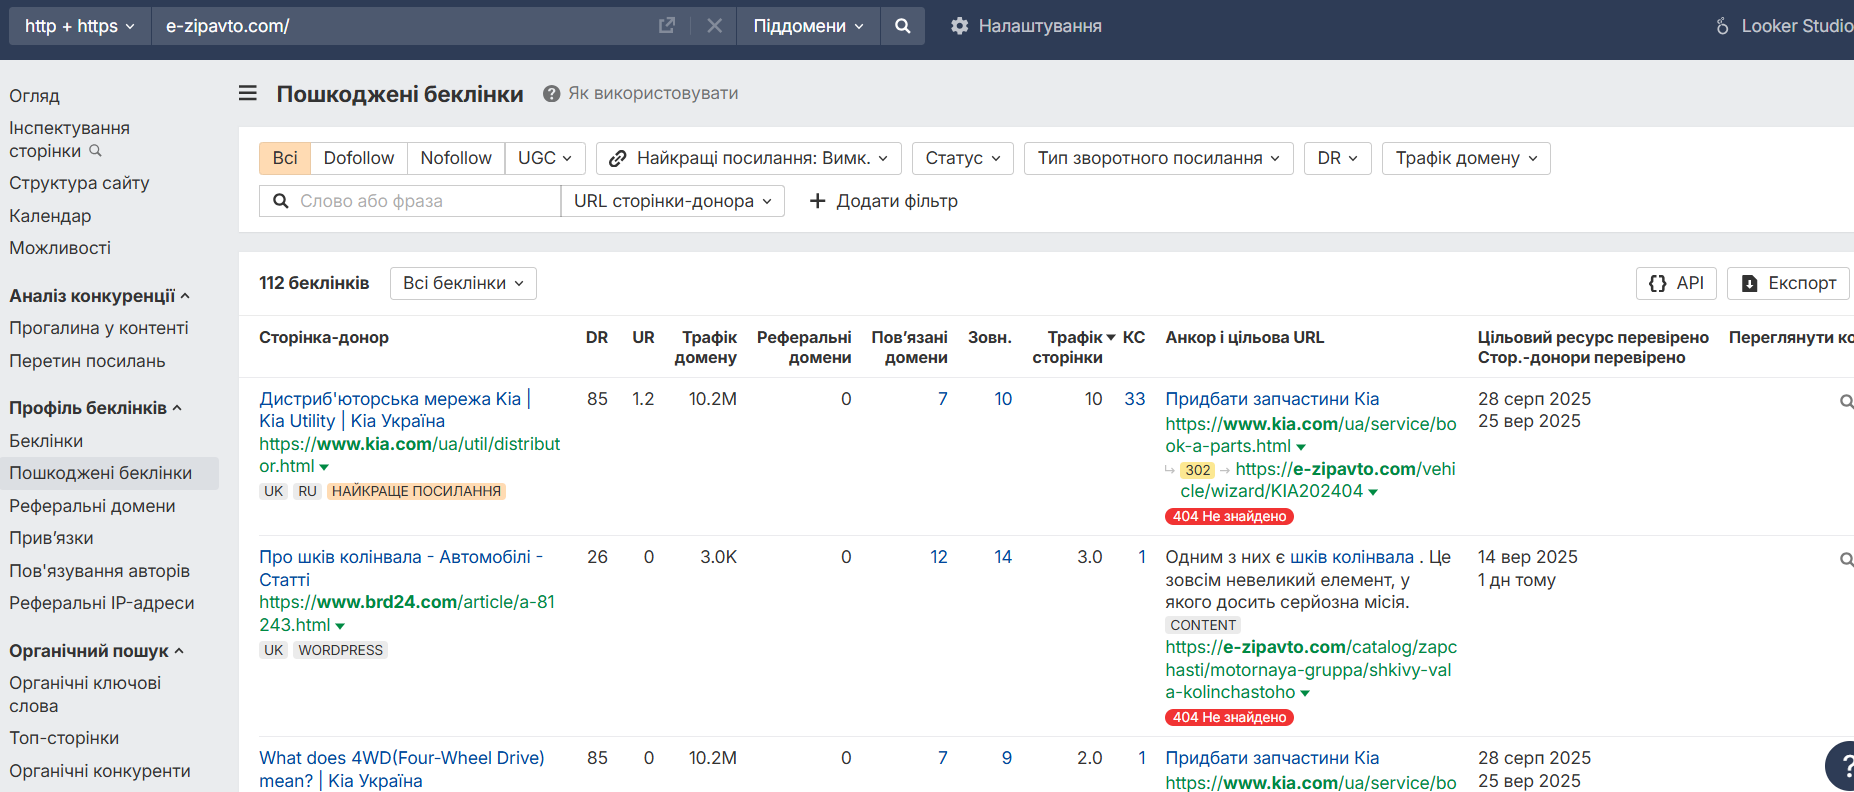
Task: Open the domain URL in external tab icon
Action: point(667,26)
